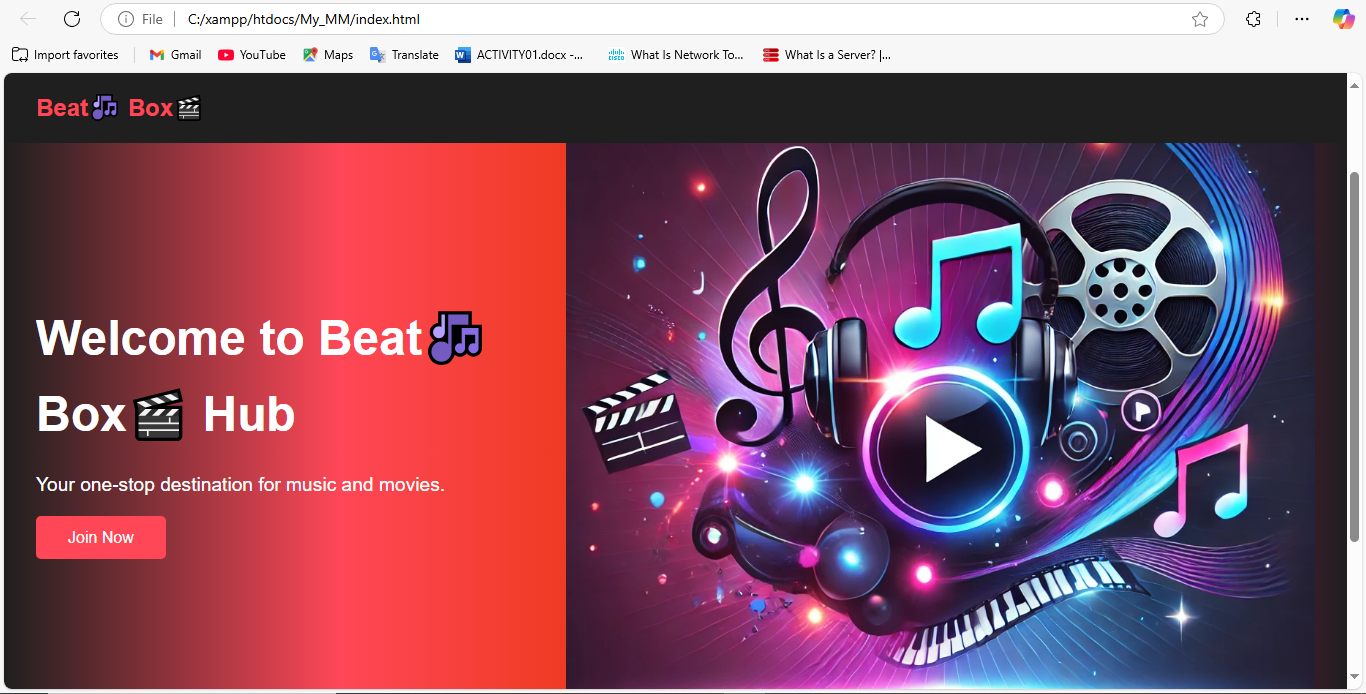Viewport: 1366px width, 694px height.
Task: Click the site info icon beside File
Action: coord(126,19)
